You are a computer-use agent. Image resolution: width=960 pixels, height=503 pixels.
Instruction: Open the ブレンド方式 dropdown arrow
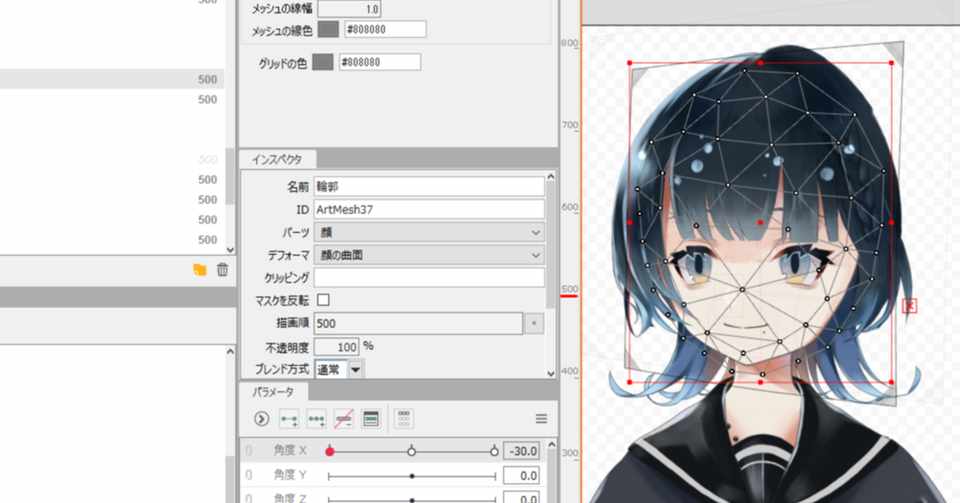pos(356,370)
